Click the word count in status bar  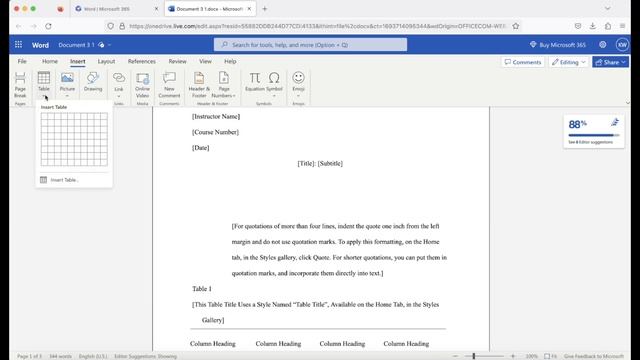[60, 356]
